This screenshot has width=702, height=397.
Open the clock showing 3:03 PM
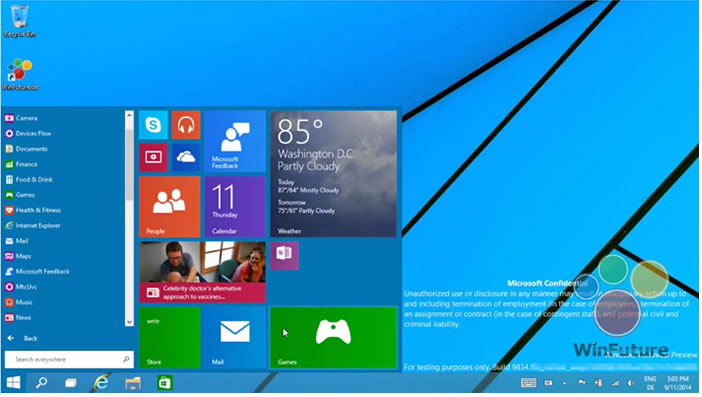[677, 383]
